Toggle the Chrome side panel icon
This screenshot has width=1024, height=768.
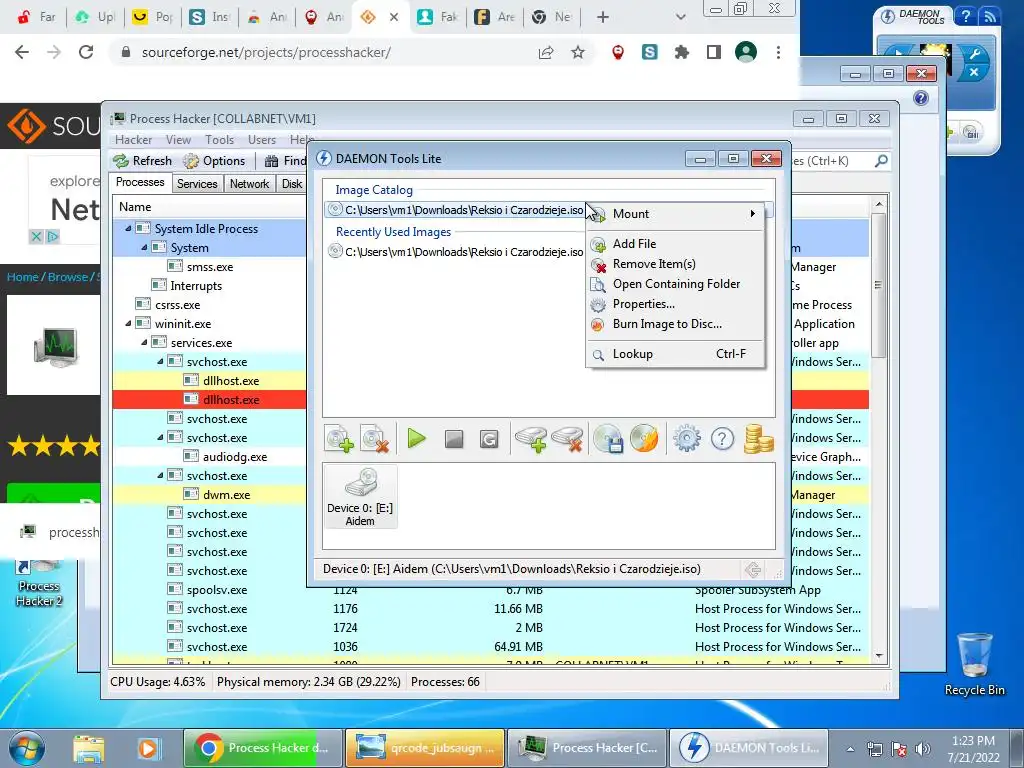[x=714, y=52]
